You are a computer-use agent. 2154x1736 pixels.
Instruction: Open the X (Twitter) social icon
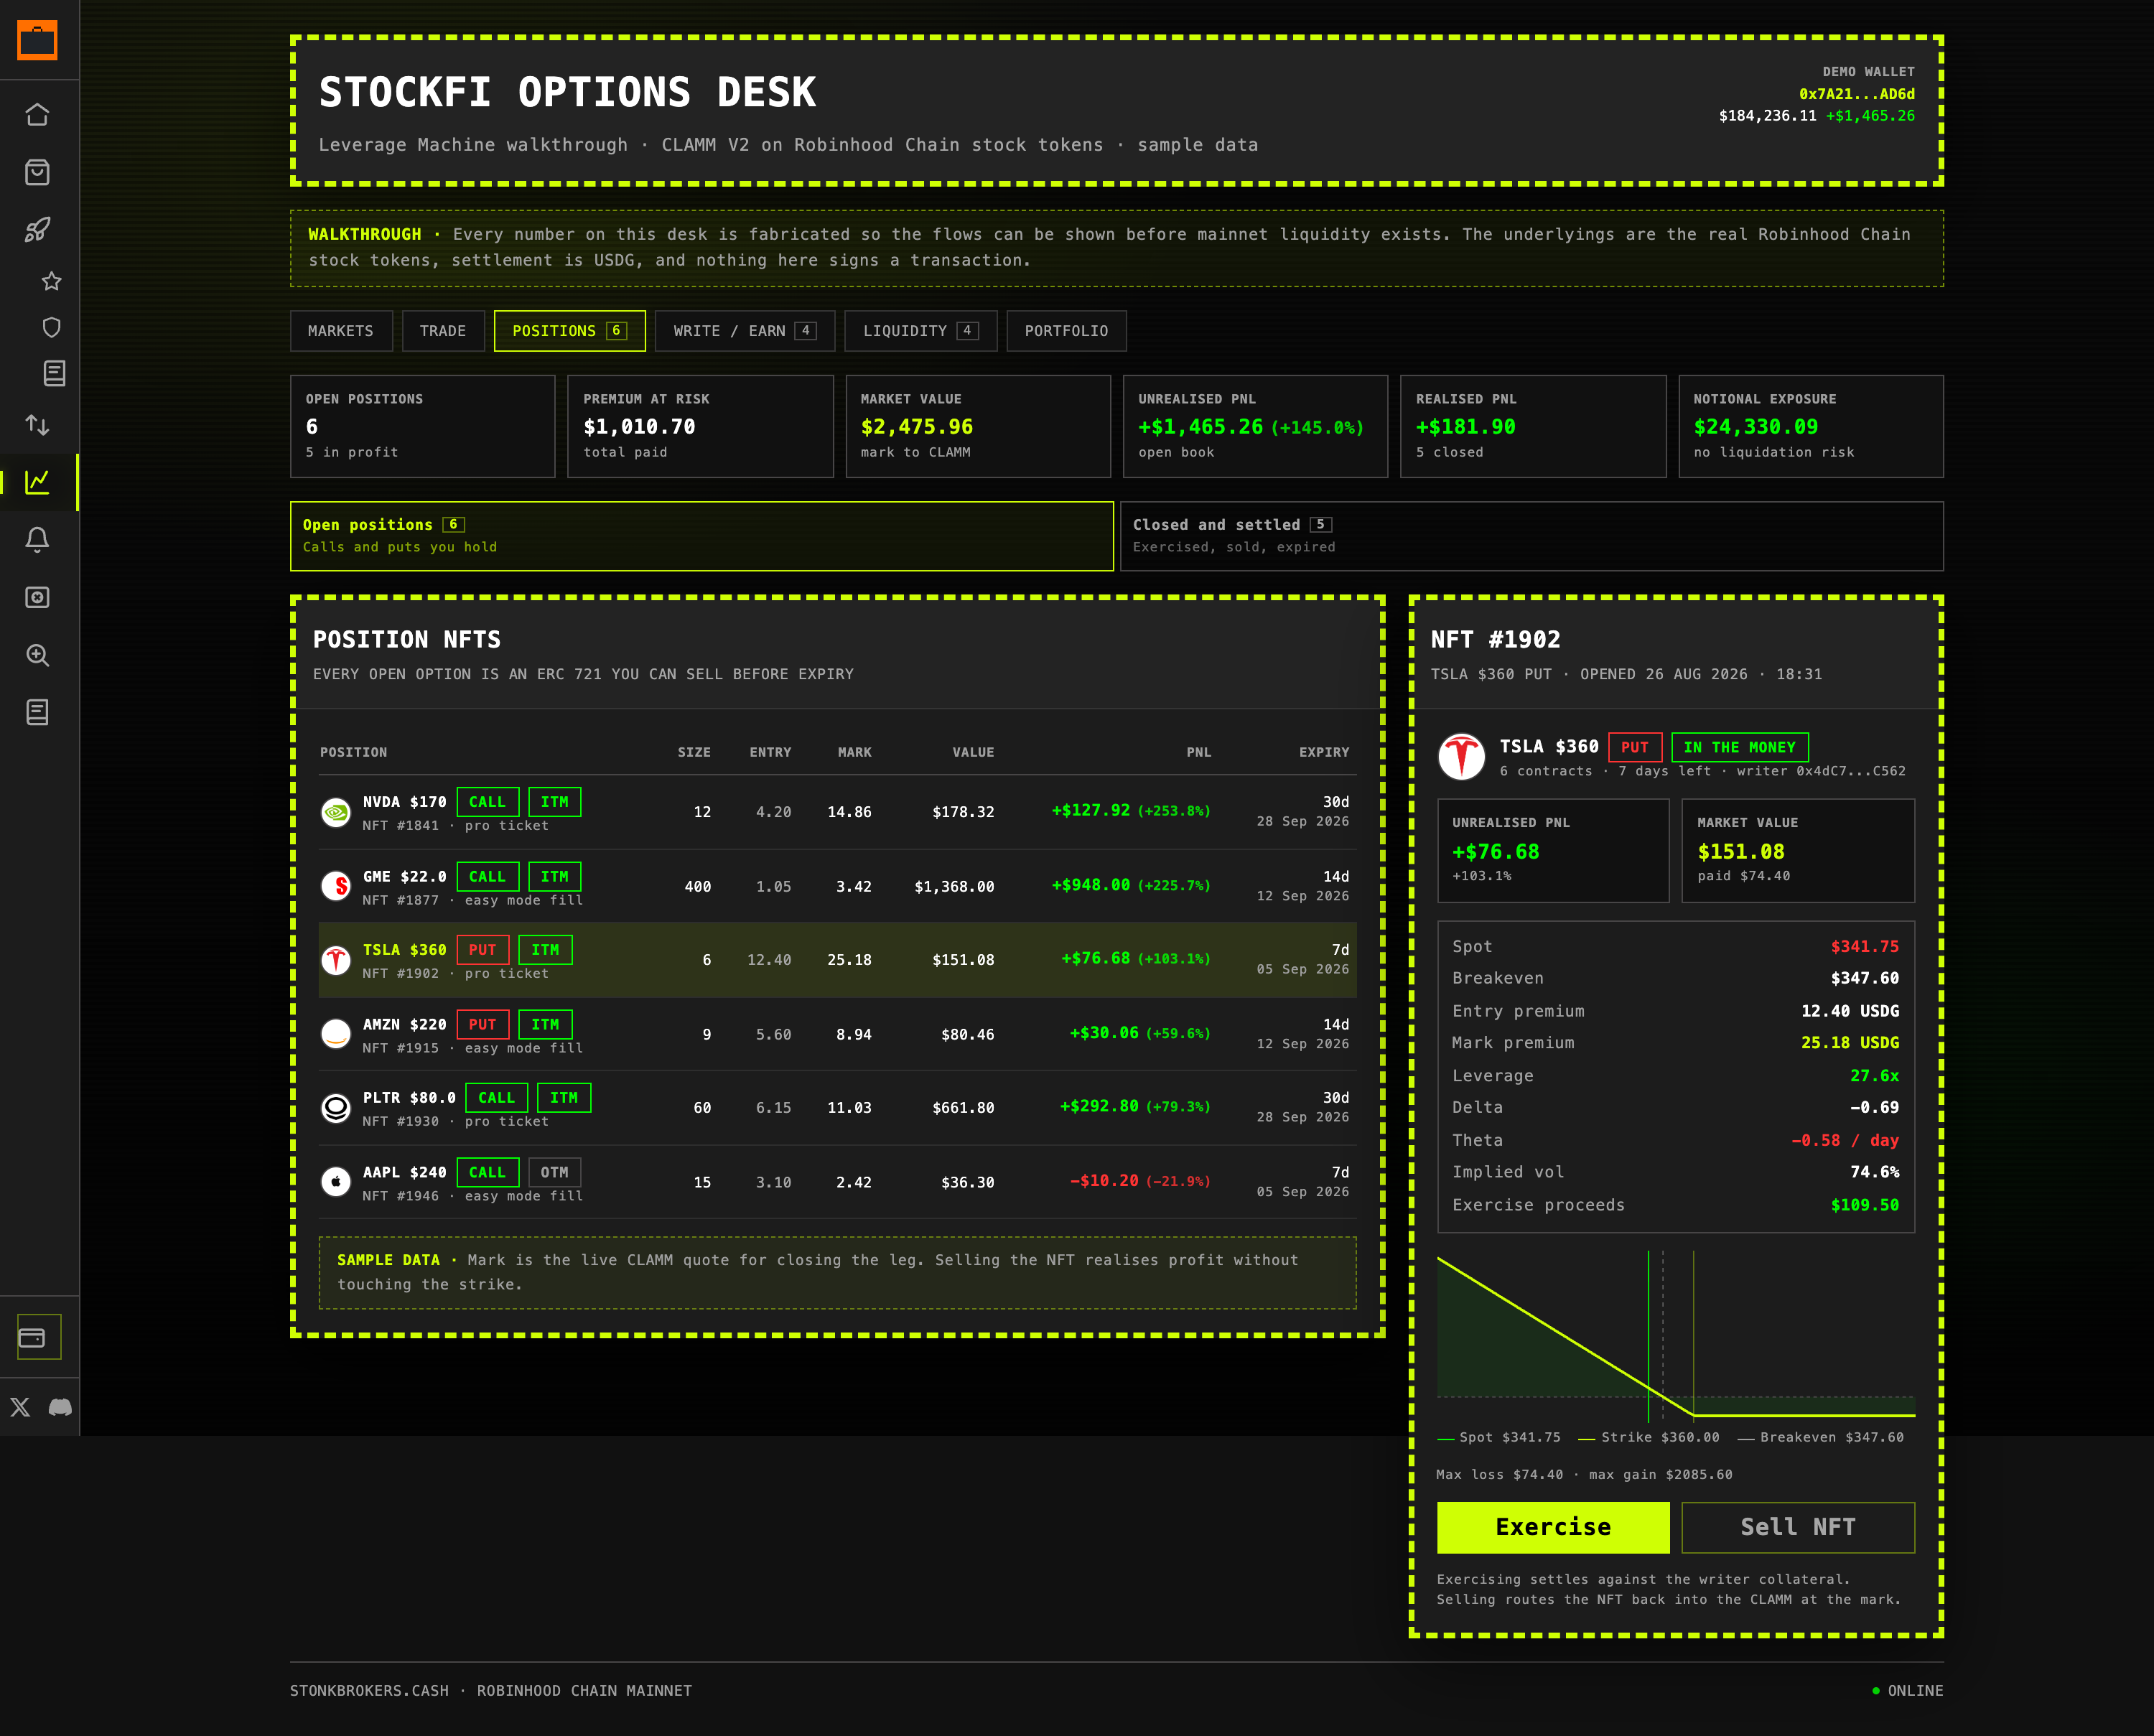point(20,1407)
